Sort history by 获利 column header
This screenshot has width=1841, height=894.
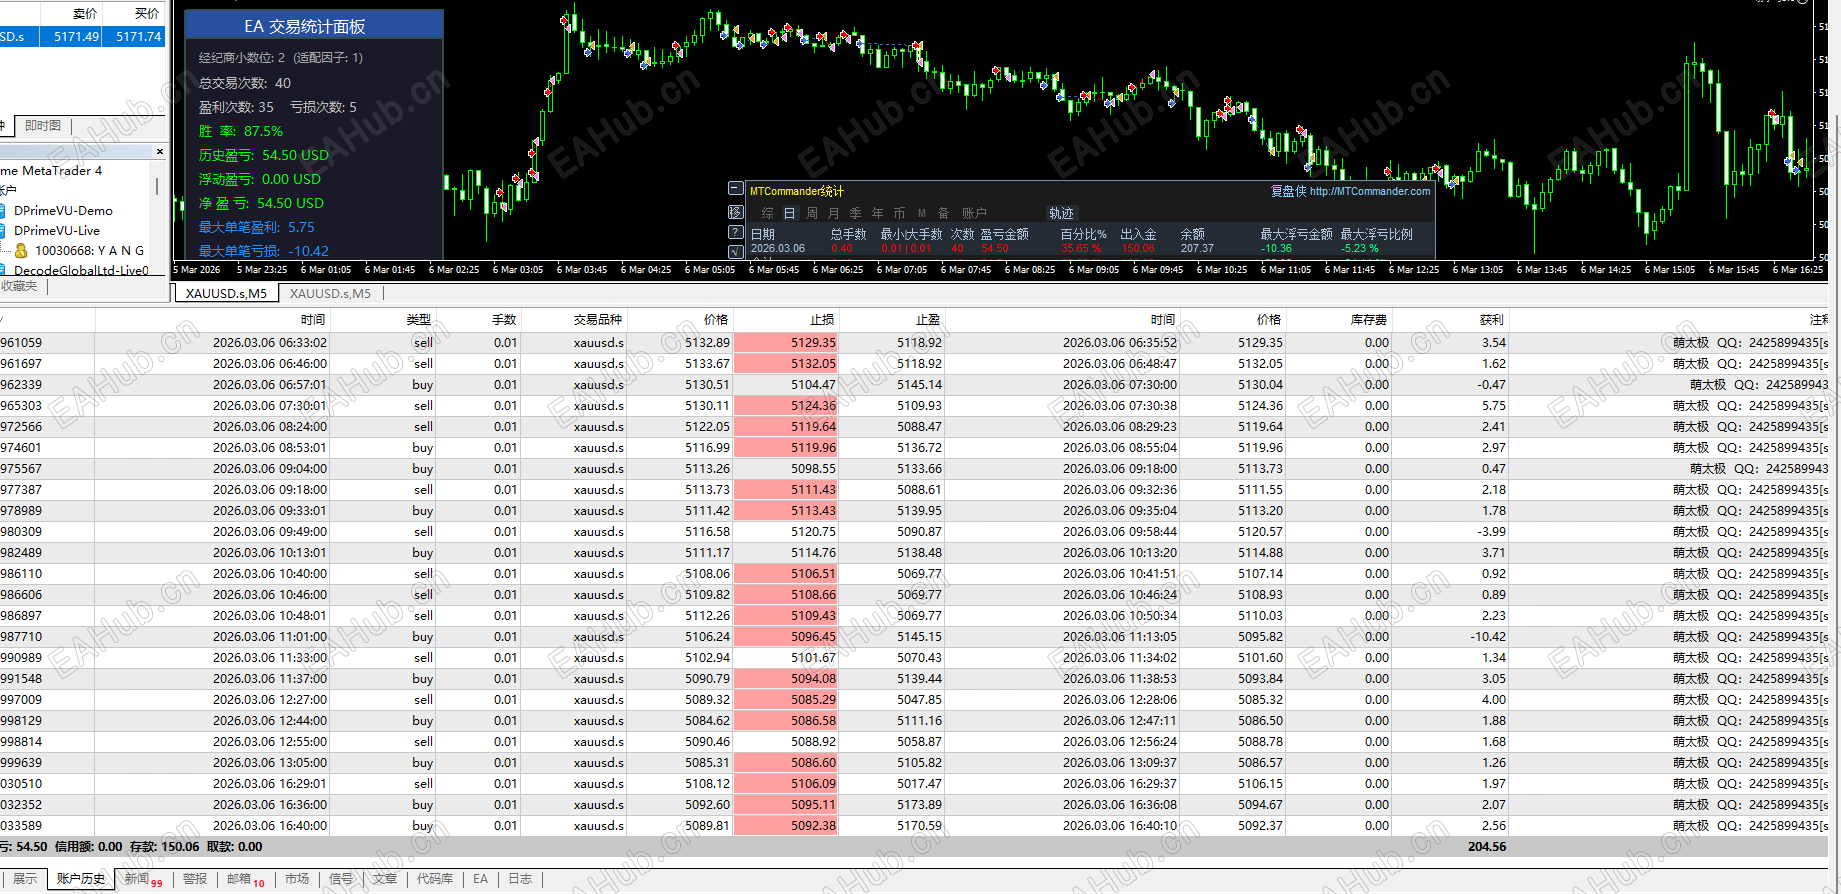click(1451, 320)
